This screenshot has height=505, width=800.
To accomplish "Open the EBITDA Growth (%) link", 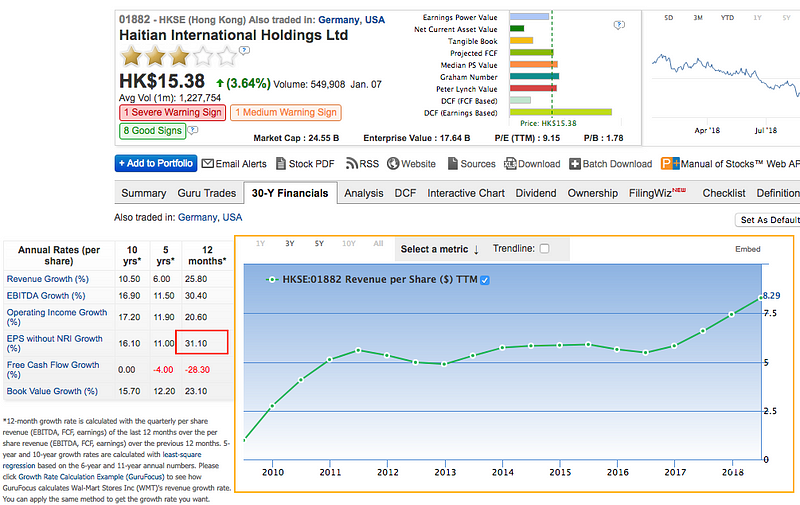I will [x=46, y=296].
